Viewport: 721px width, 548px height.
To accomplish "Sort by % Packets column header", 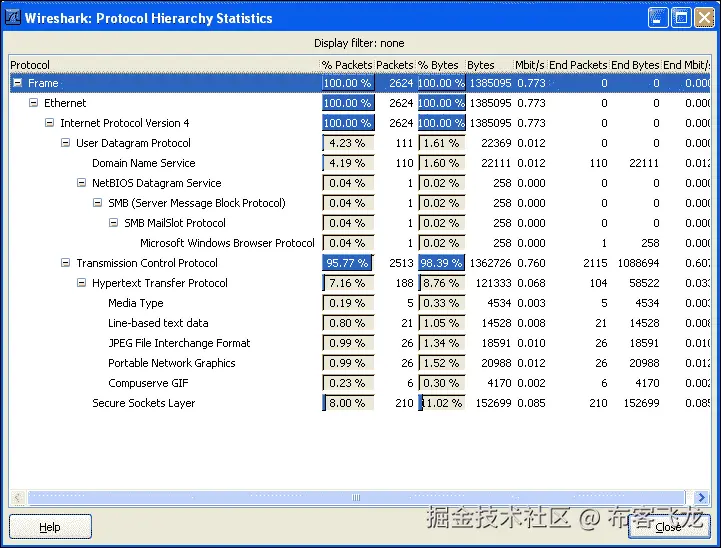I will click(347, 65).
